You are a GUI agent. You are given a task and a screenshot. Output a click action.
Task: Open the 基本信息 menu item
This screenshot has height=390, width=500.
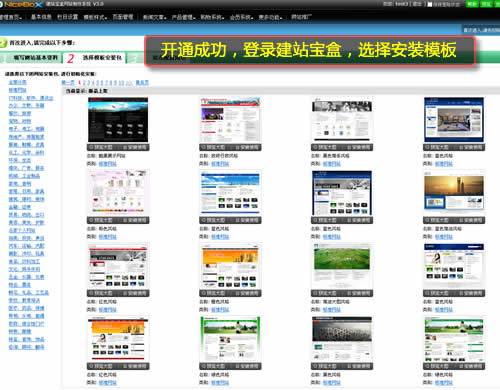(41, 17)
